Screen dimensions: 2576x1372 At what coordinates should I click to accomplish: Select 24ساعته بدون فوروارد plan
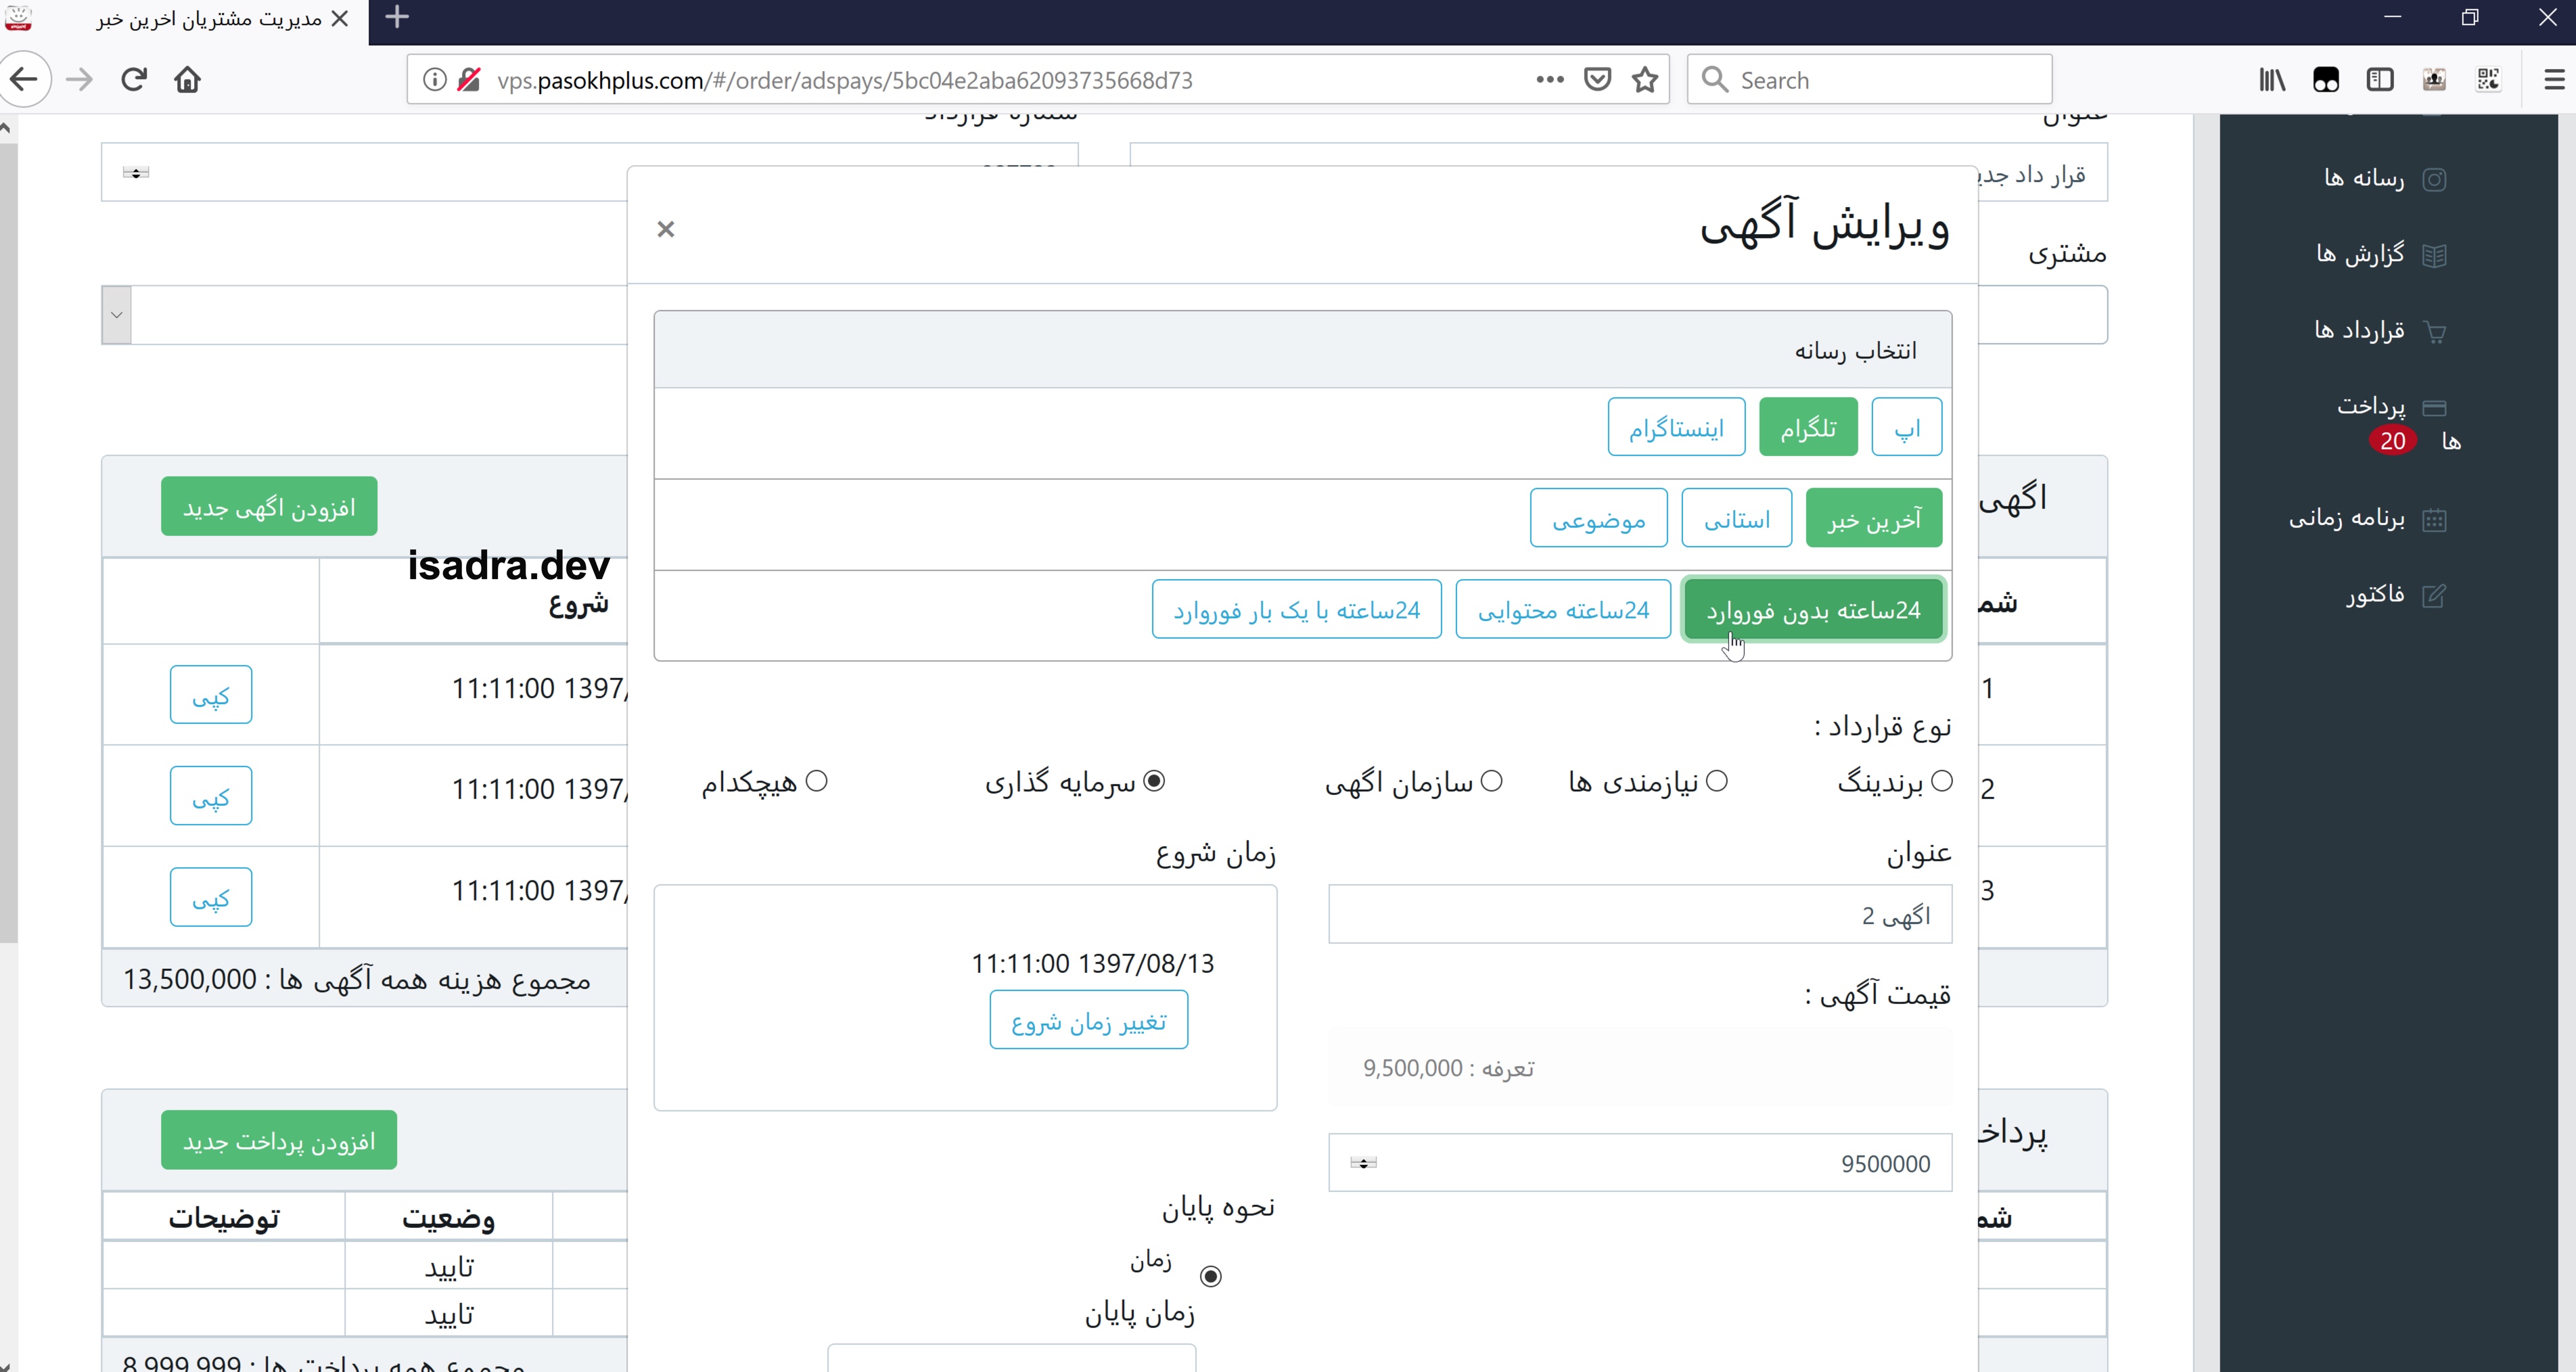tap(1813, 609)
